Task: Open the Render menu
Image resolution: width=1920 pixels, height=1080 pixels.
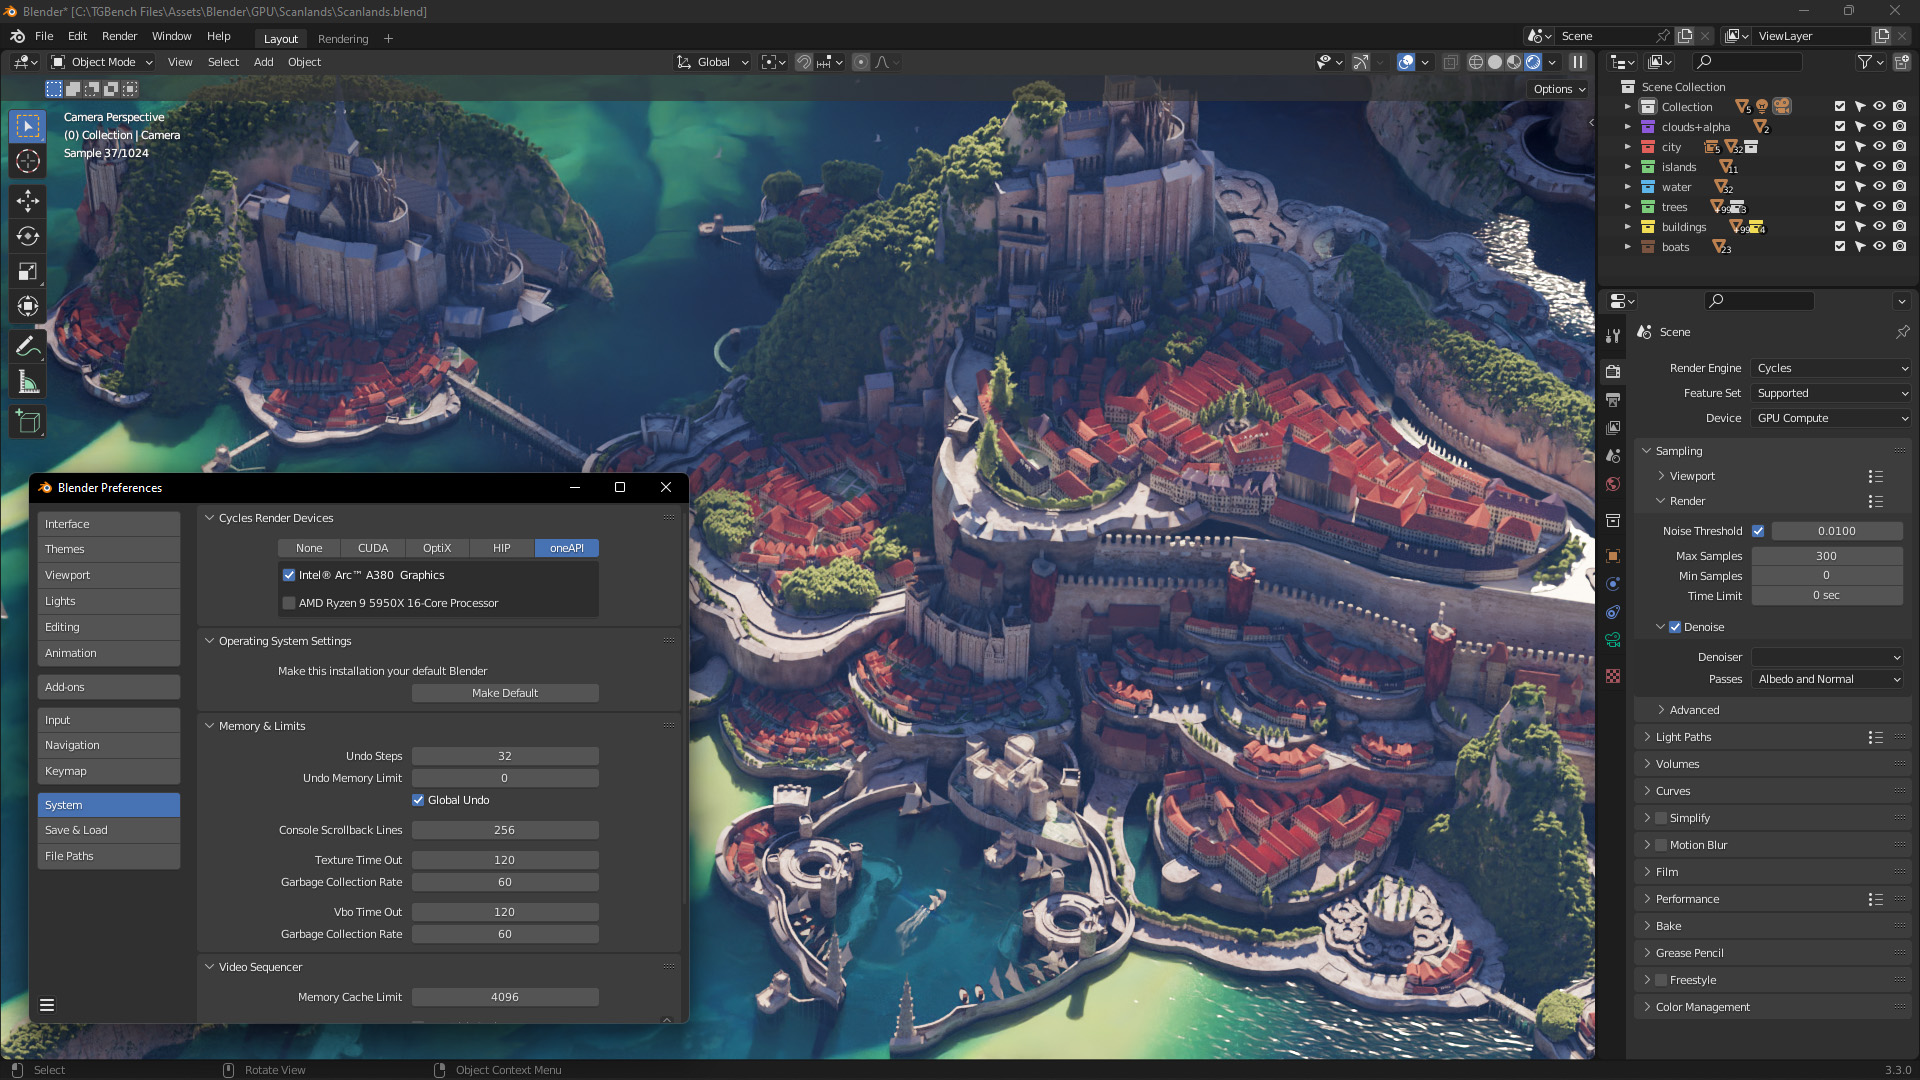Action: click(119, 36)
